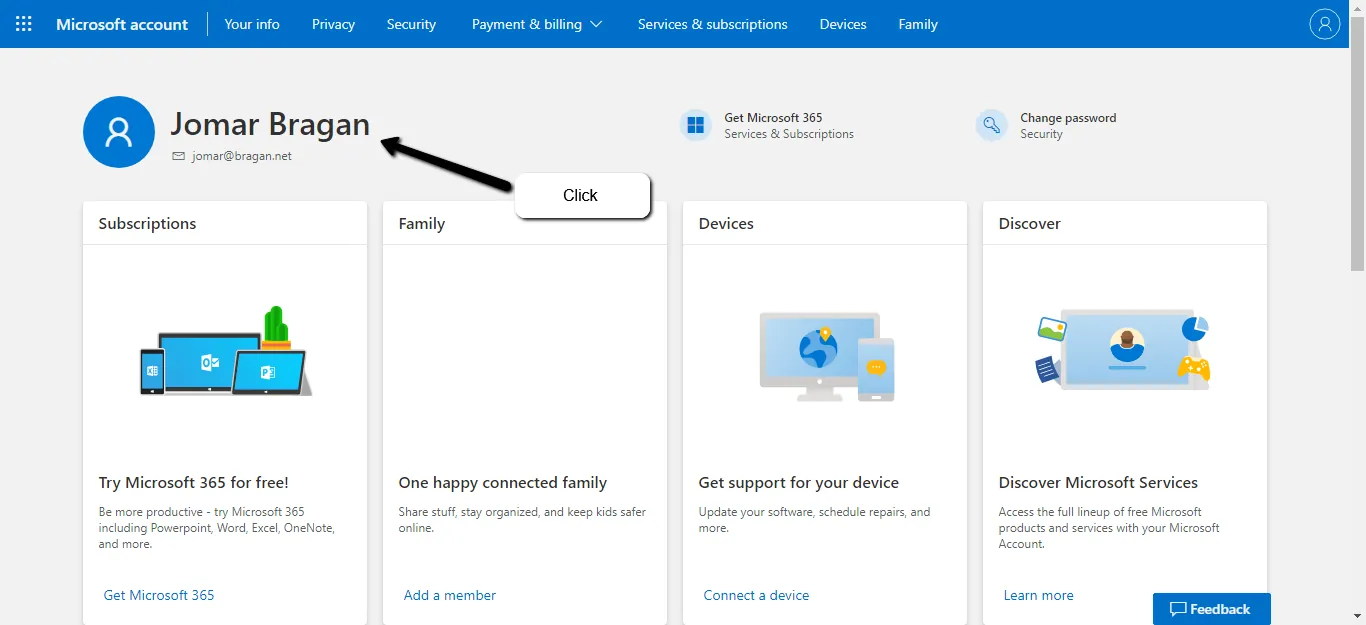This screenshot has height=625, width=1366.
Task: Open the Family nav tab
Action: pos(918,24)
